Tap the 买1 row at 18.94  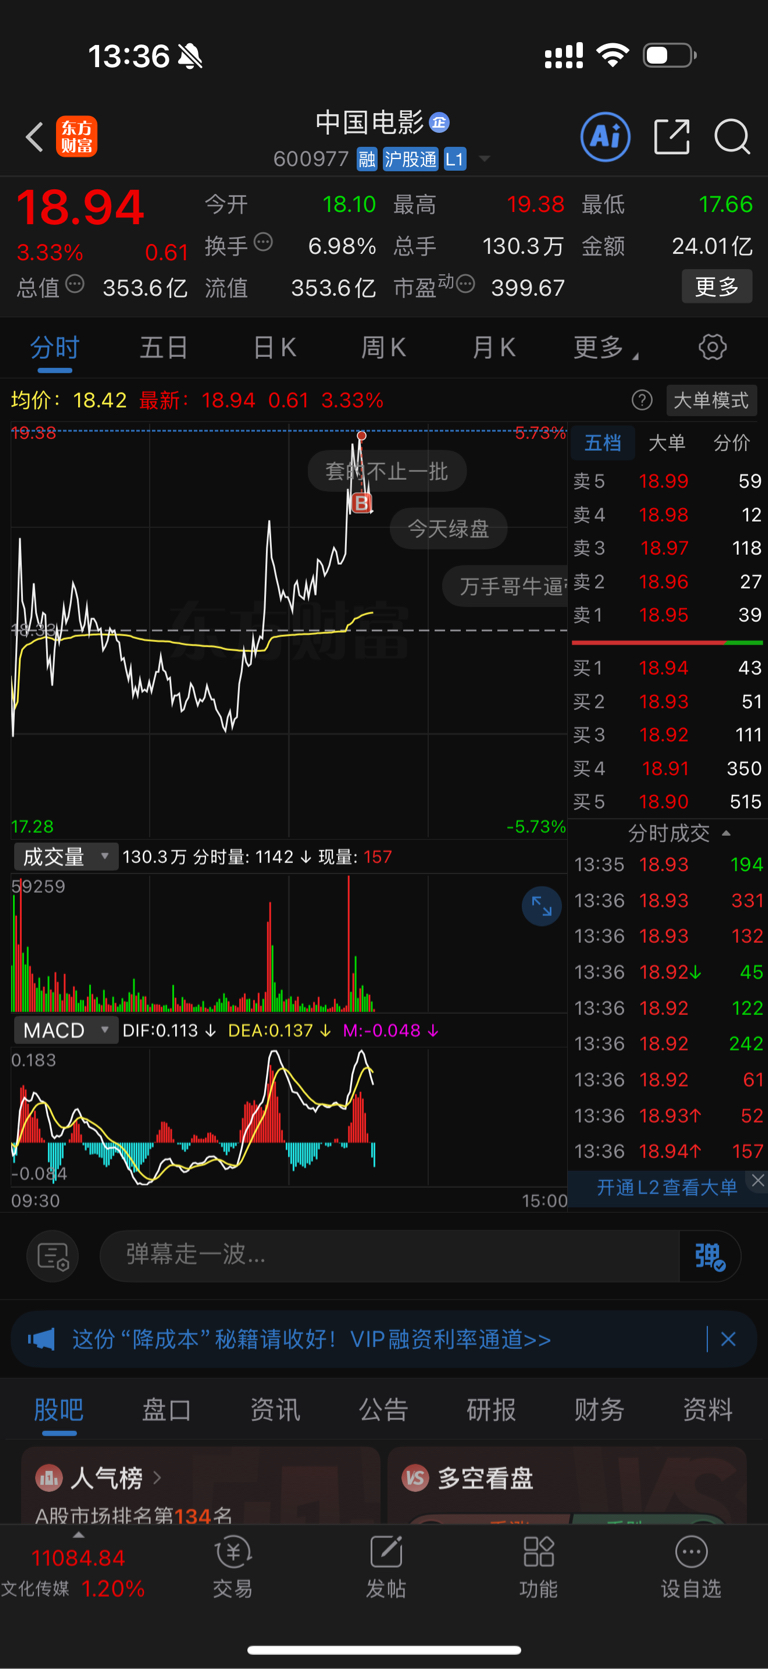click(x=667, y=668)
